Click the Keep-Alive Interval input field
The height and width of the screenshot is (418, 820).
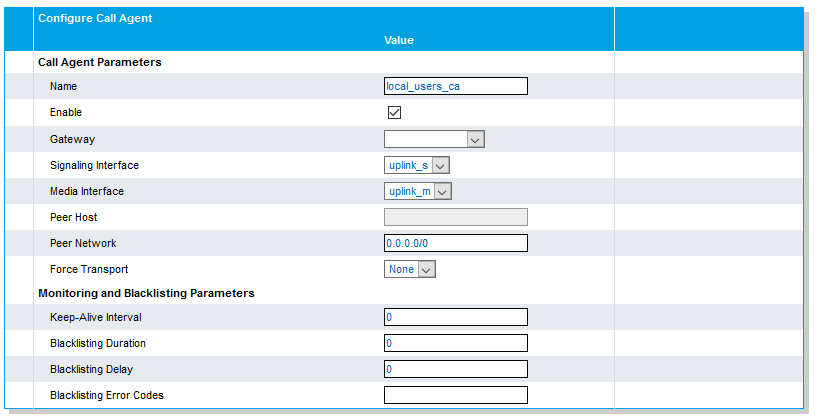(x=455, y=318)
